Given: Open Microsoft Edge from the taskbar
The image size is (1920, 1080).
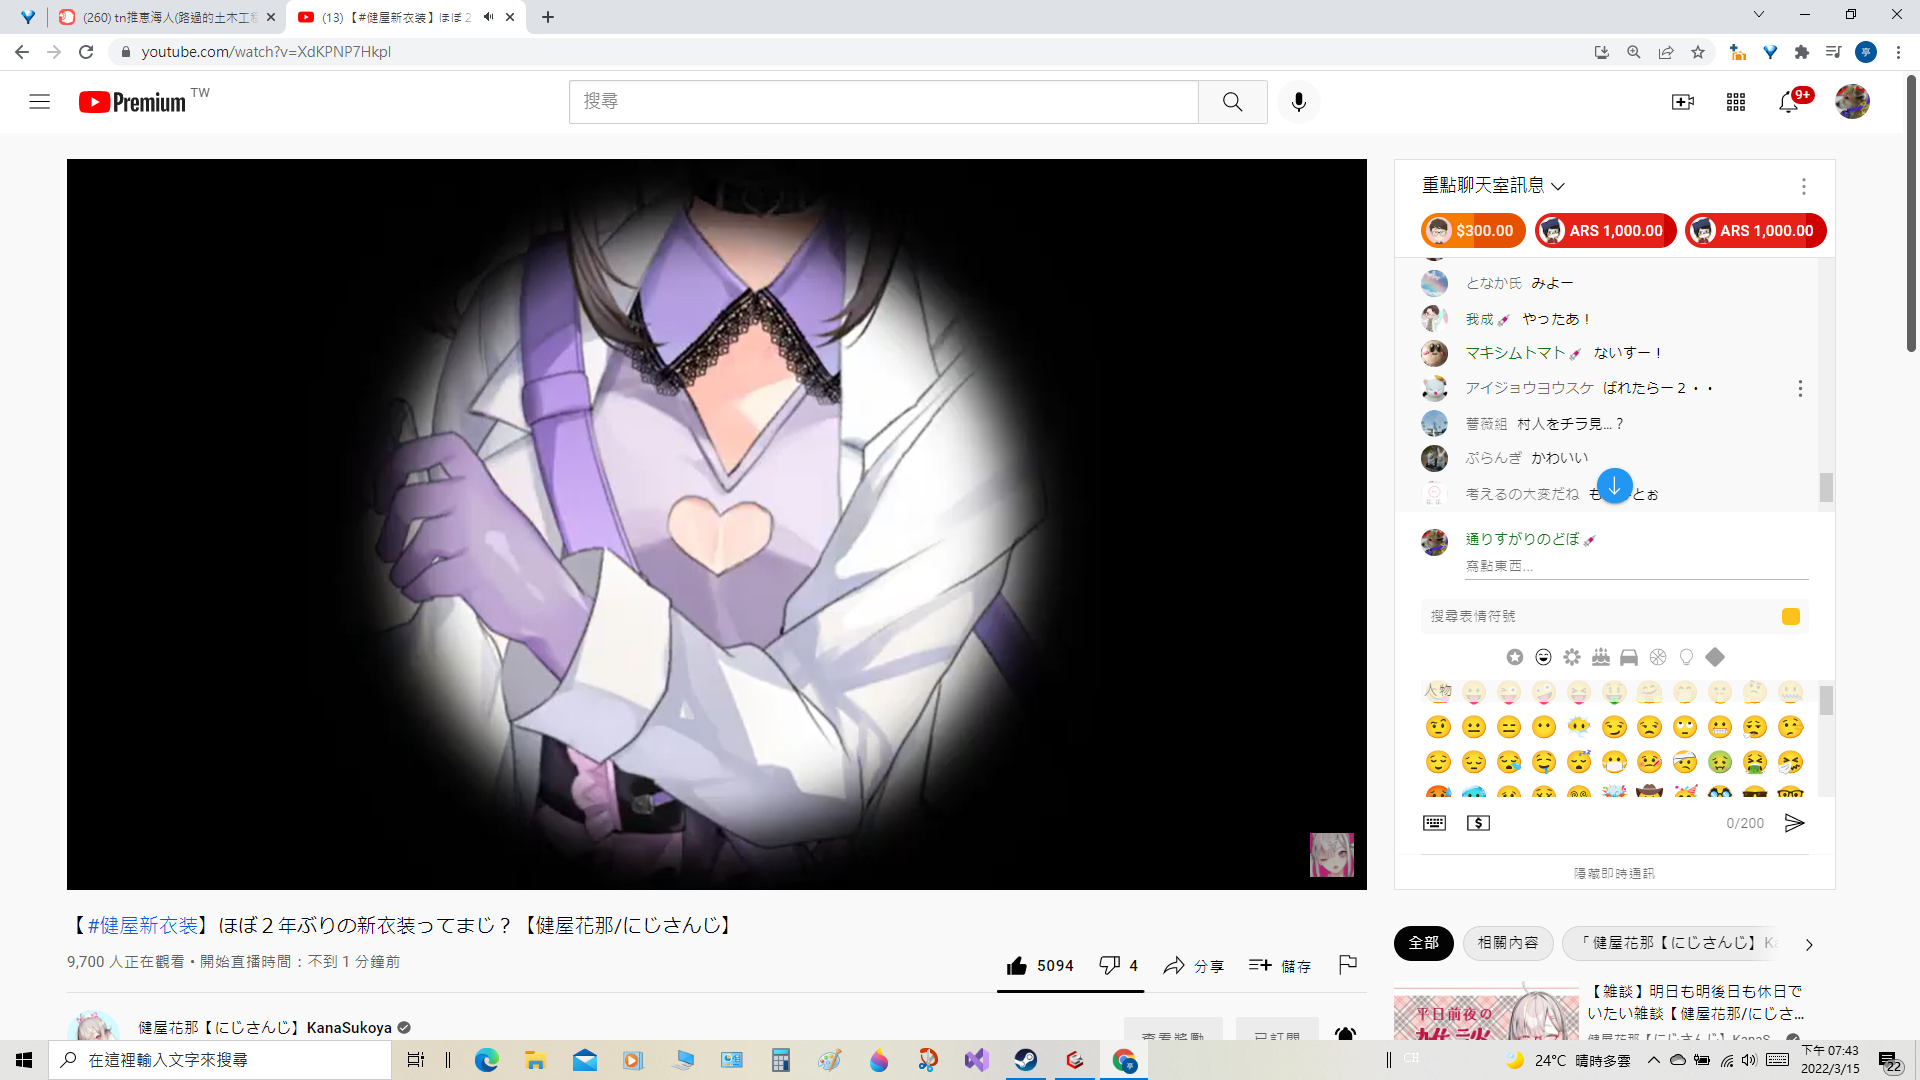Looking at the screenshot, I should tap(487, 1060).
